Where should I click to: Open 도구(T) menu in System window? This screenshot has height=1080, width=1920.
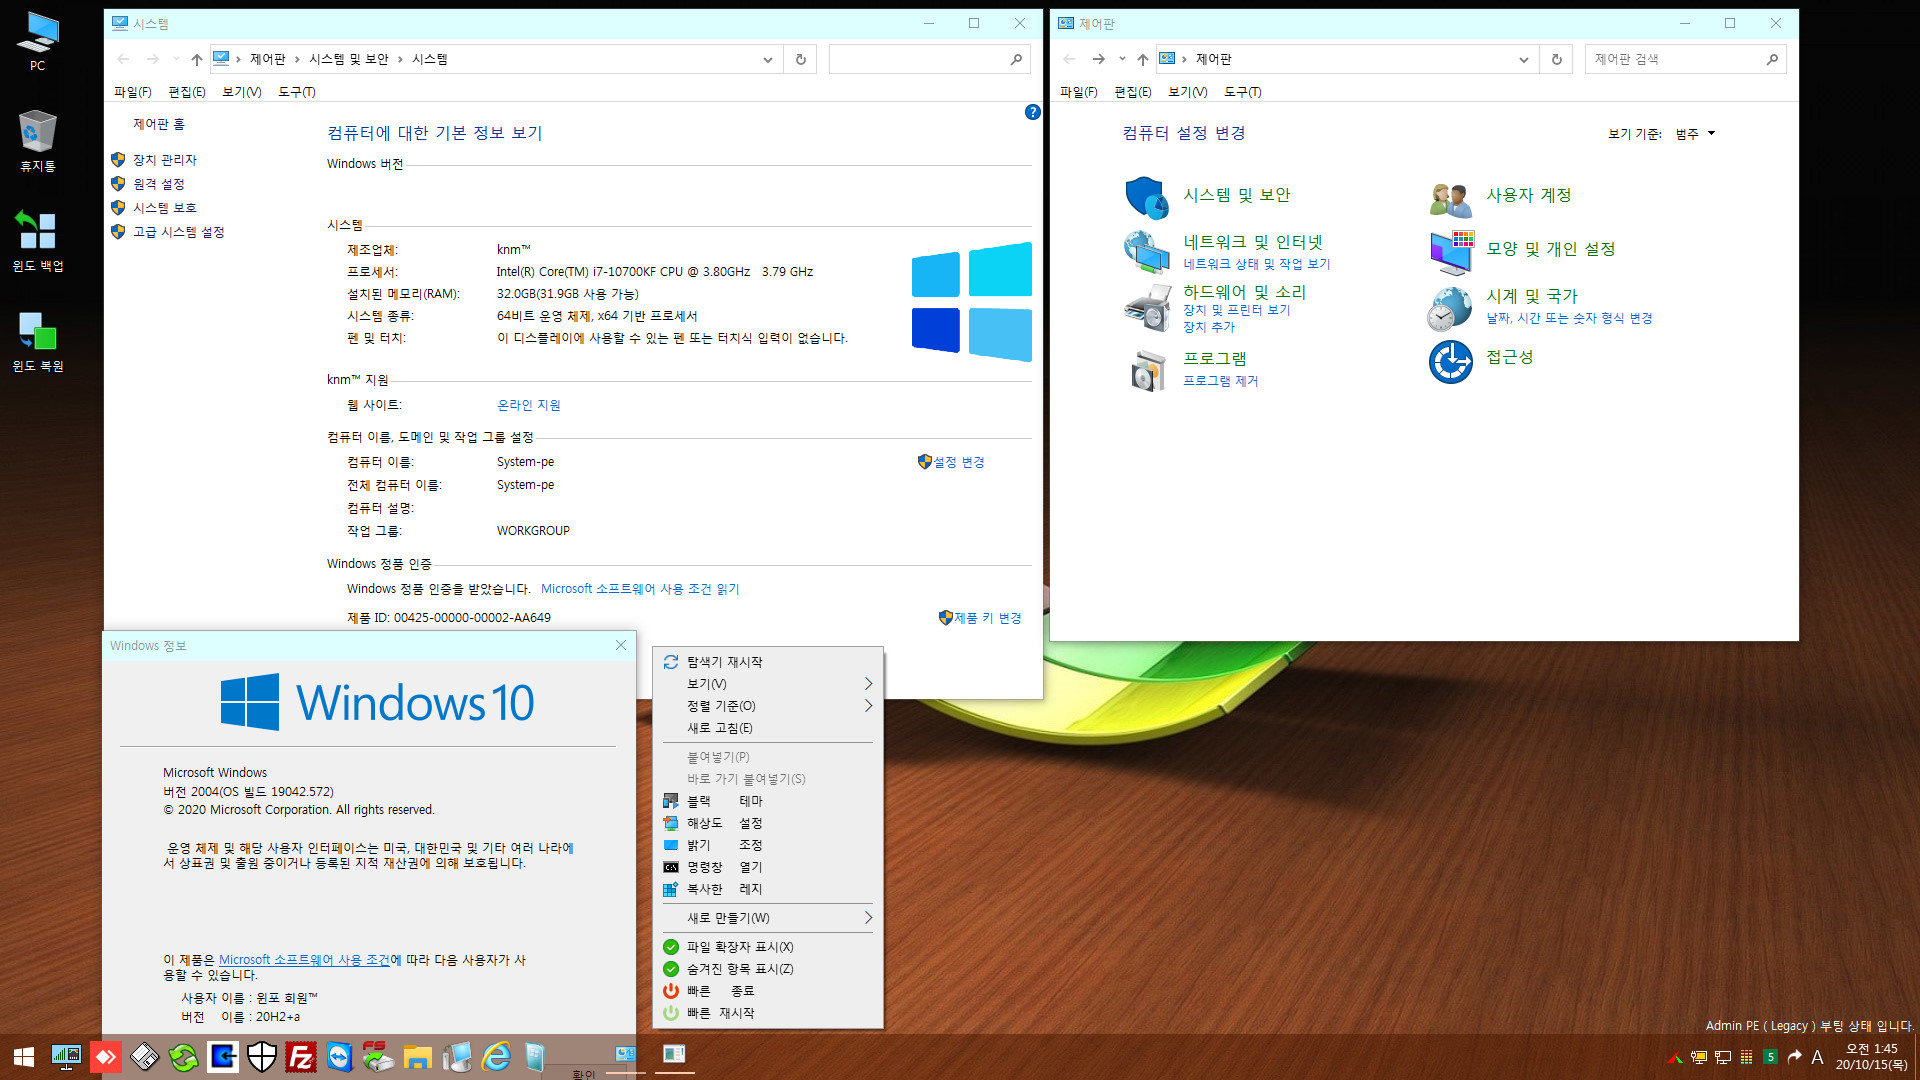pos(296,92)
